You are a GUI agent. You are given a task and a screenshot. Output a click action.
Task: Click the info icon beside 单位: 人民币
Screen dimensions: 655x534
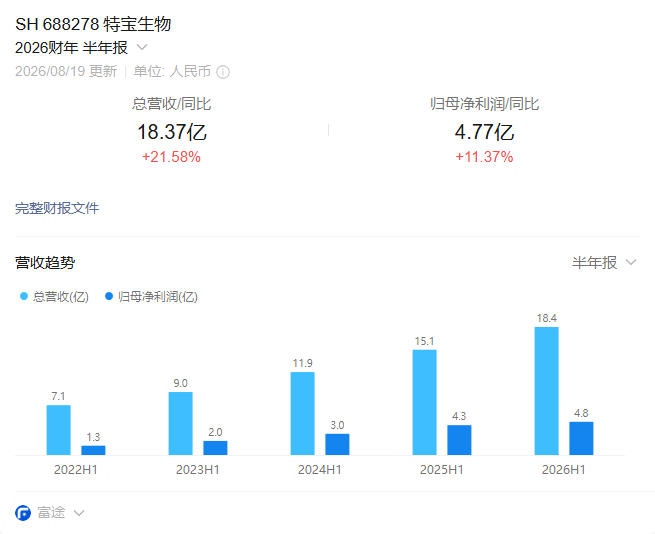click(x=223, y=72)
